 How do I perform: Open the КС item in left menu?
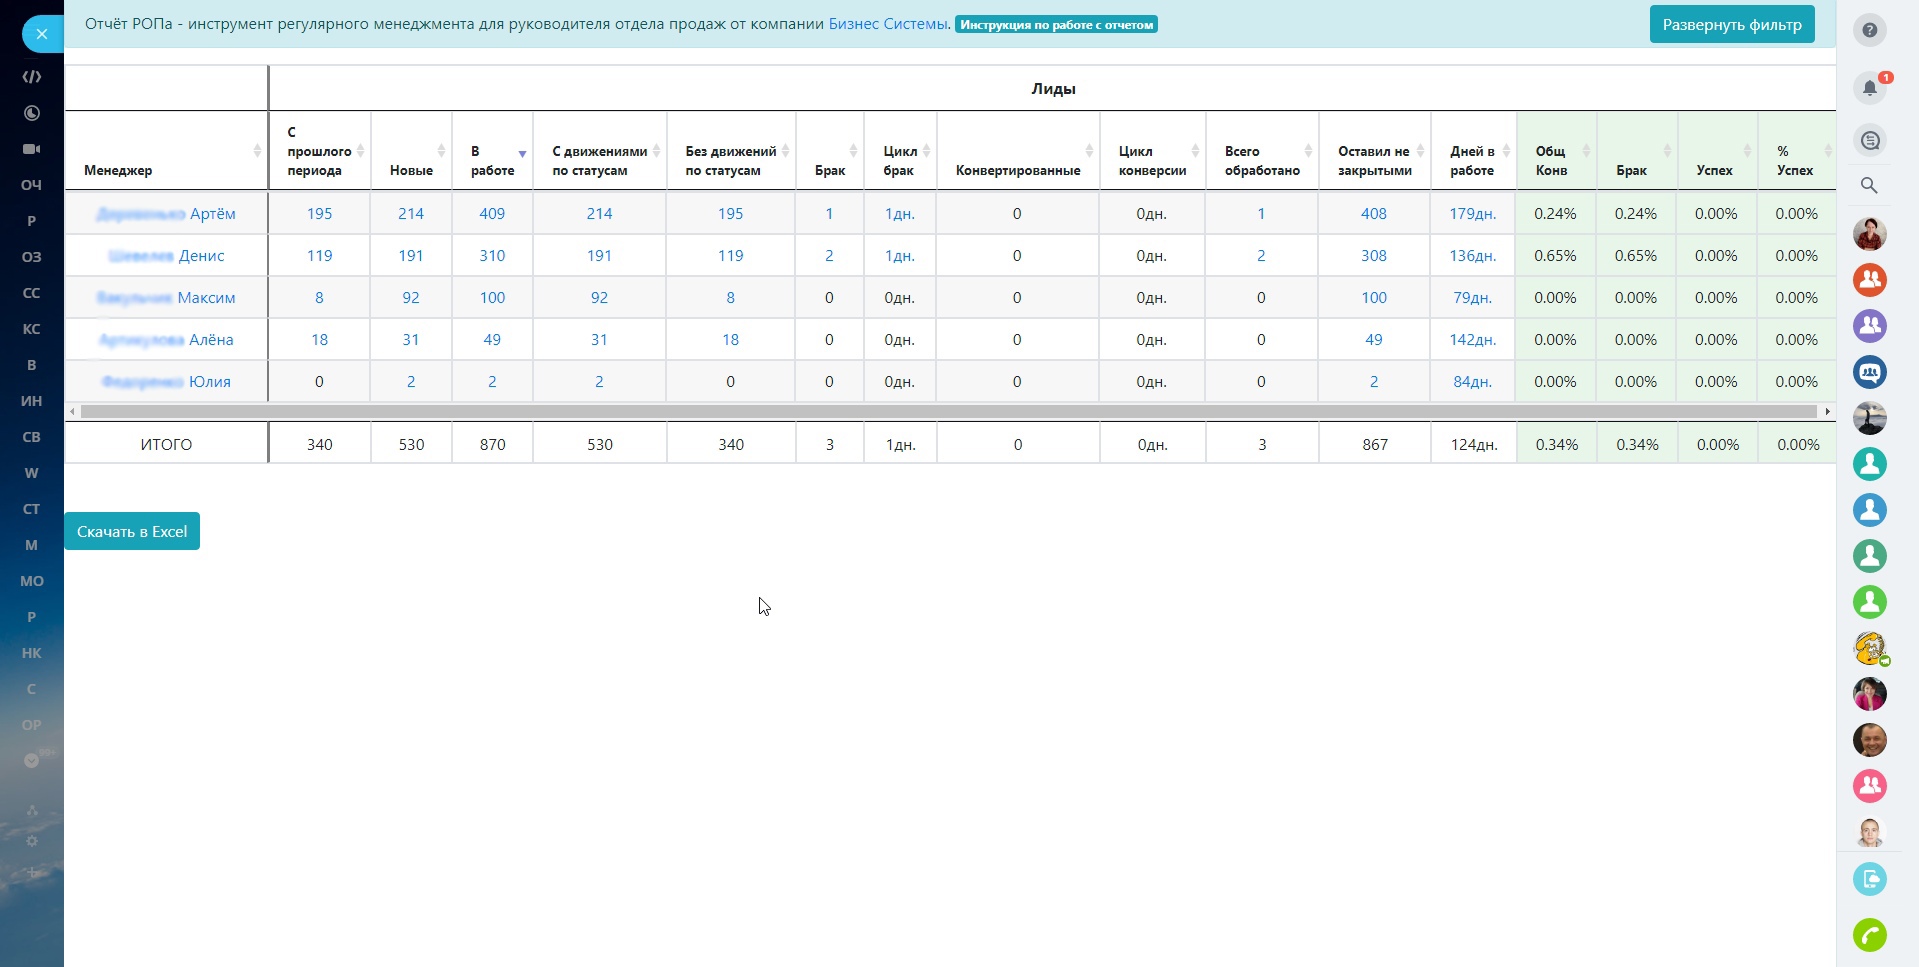point(31,329)
